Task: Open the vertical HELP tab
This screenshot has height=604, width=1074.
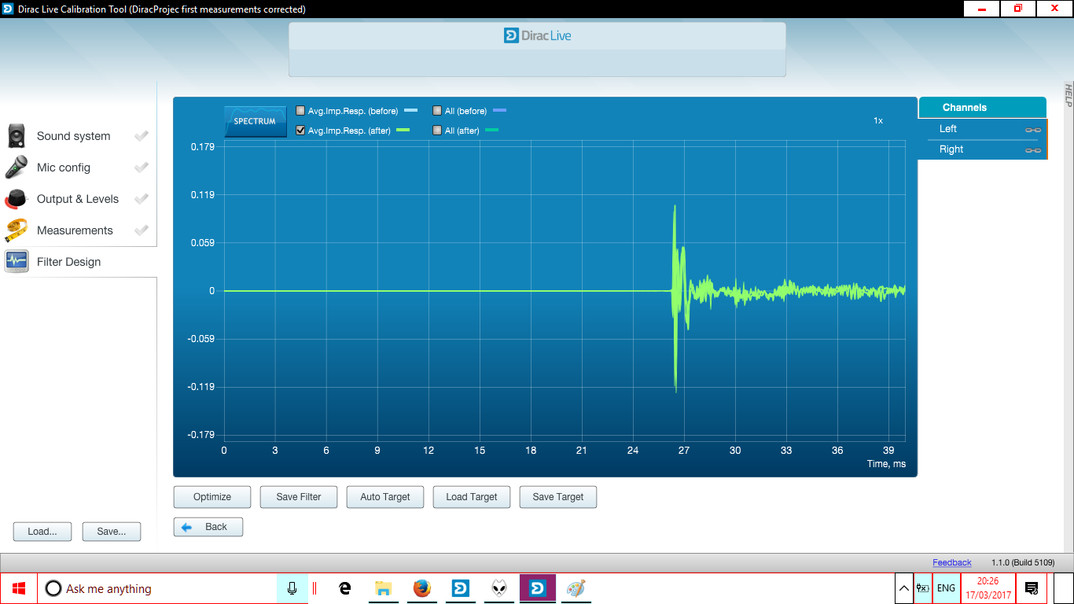Action: (1068, 95)
